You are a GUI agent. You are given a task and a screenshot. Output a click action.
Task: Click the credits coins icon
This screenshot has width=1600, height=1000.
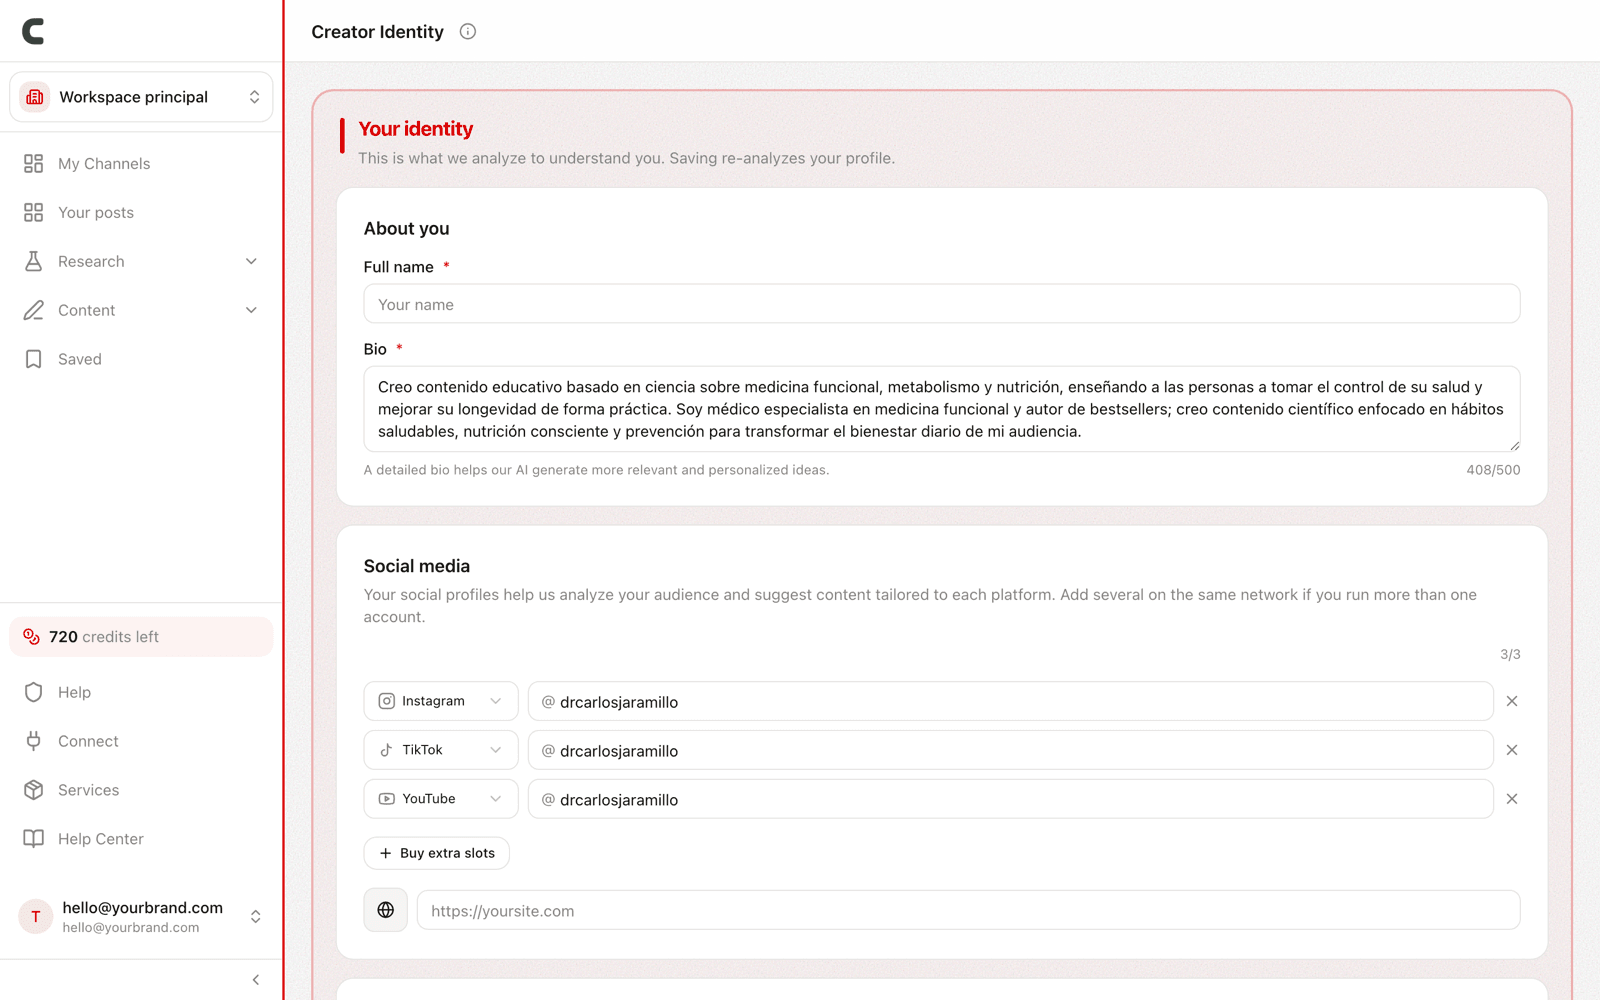(x=31, y=637)
